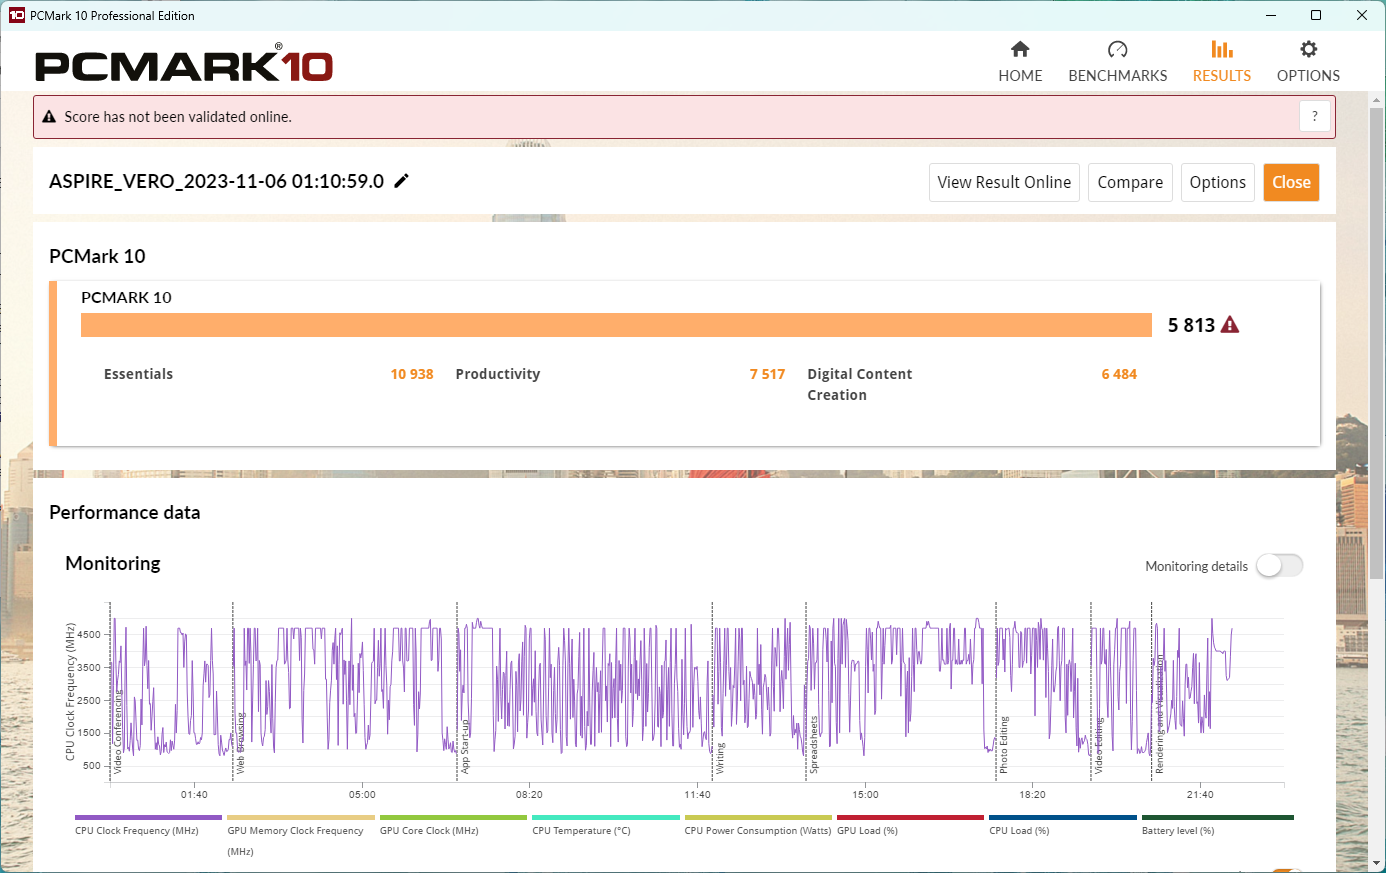Toggle the GPU Memory Clock Frequency legend item
This screenshot has width=1386, height=873.
click(x=300, y=836)
